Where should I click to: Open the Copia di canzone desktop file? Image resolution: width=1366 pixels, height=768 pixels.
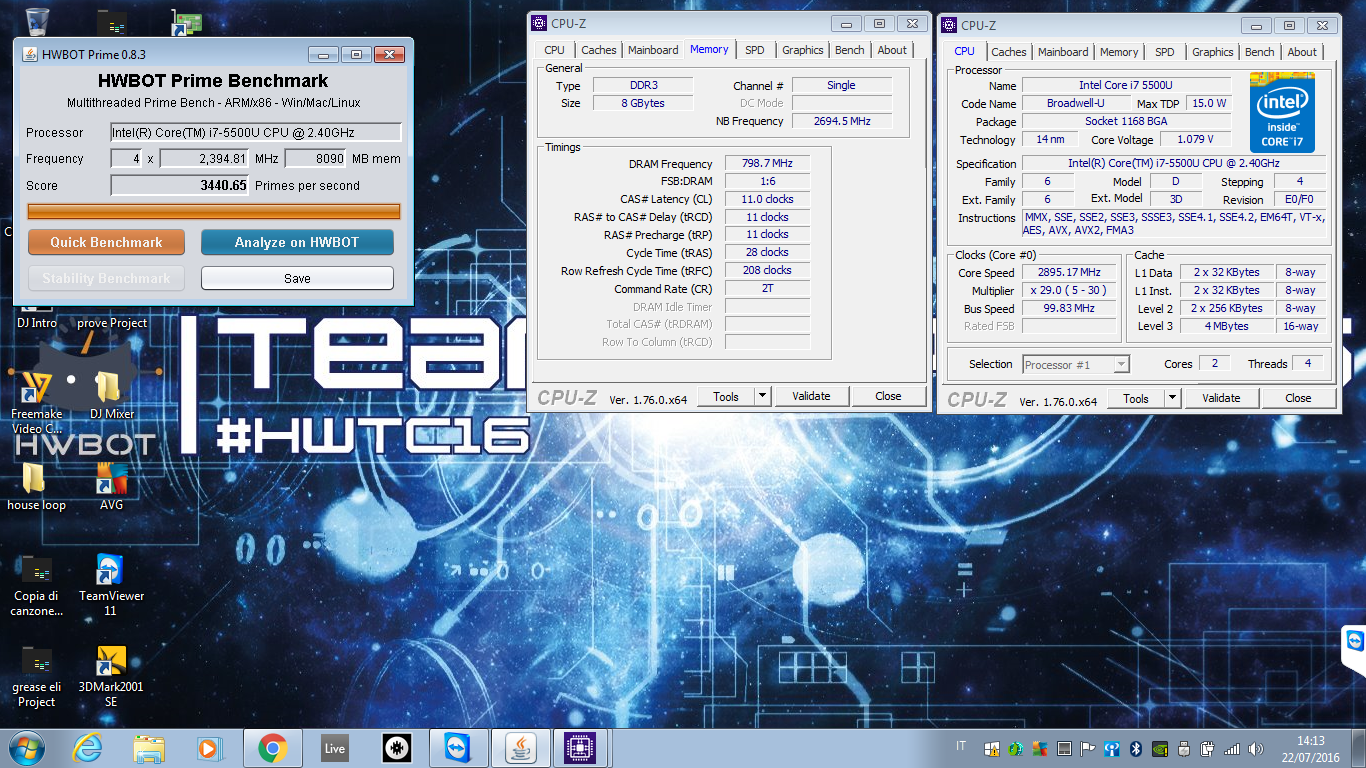37,586
